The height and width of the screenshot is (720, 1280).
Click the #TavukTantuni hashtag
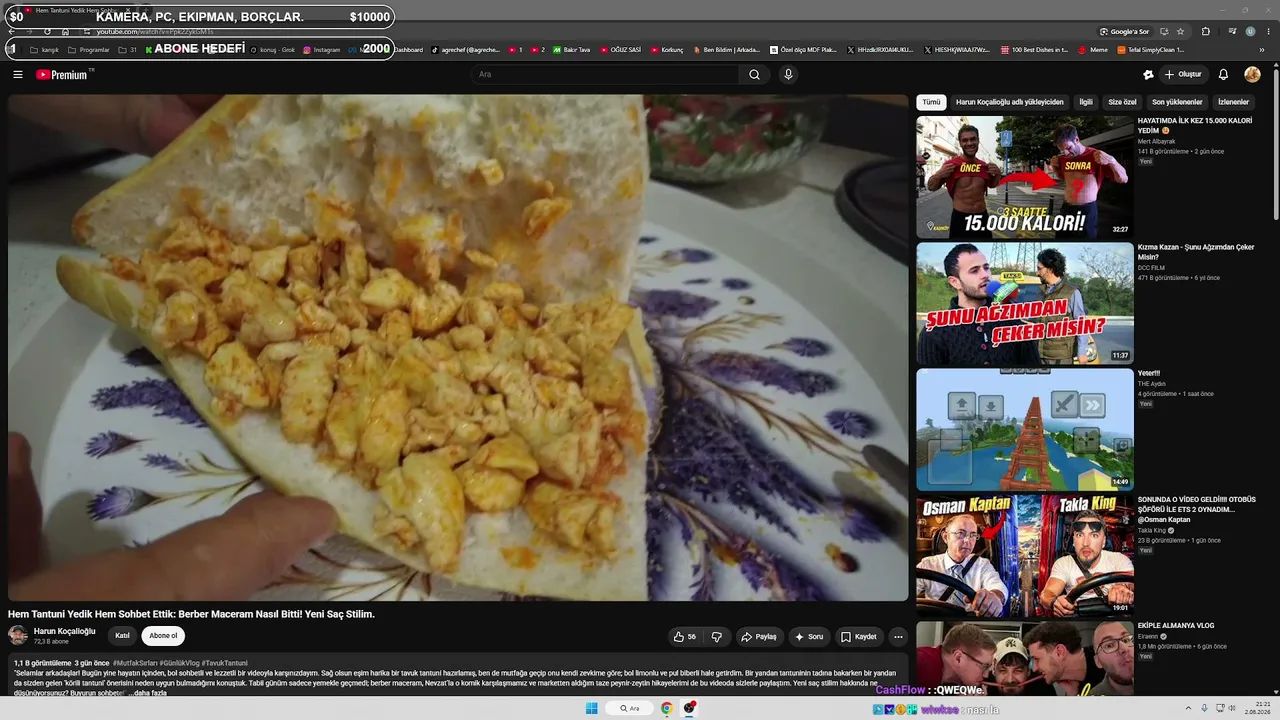(x=225, y=663)
